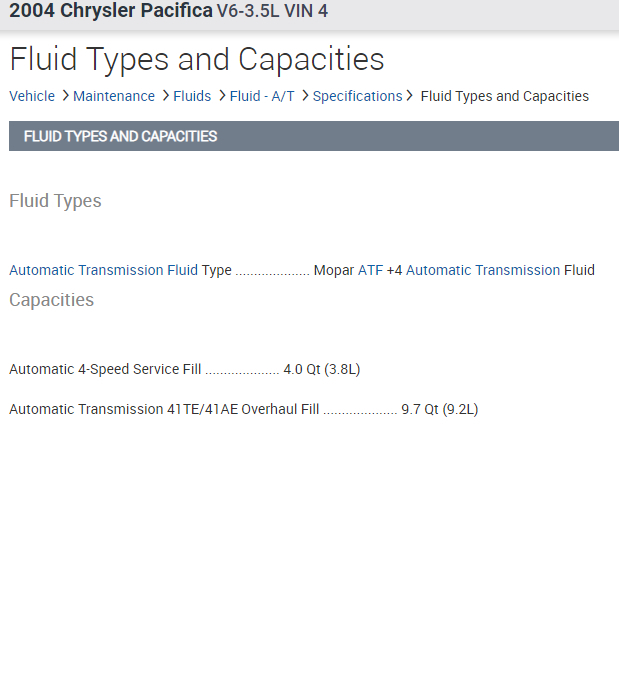Image resolution: width=619 pixels, height=681 pixels.
Task: Open the Automatic Transmission Fluid Type link
Action: 103,270
